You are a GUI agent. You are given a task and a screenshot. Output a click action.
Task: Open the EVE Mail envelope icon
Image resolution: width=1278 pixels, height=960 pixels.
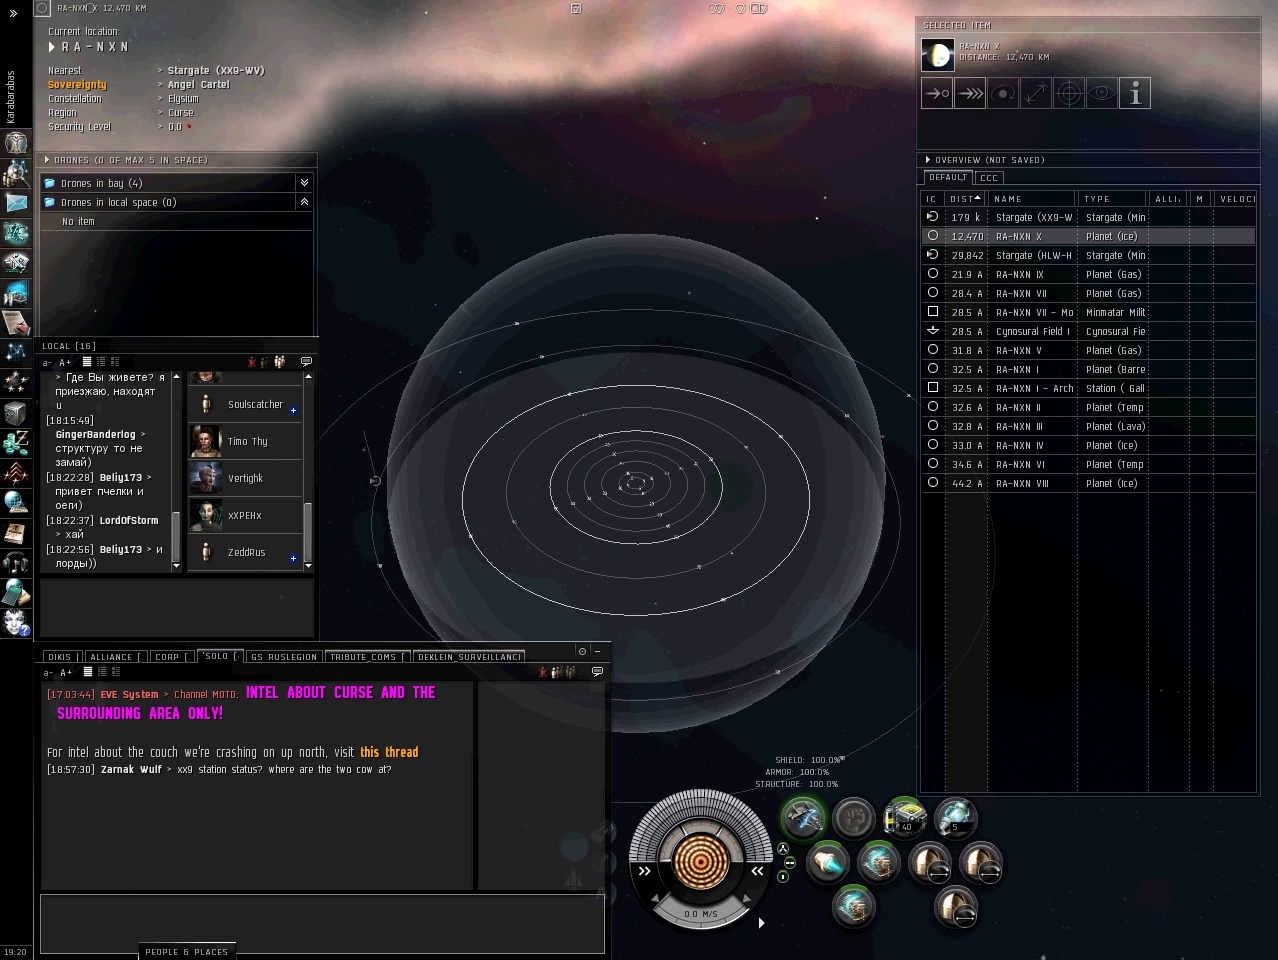[x=16, y=203]
